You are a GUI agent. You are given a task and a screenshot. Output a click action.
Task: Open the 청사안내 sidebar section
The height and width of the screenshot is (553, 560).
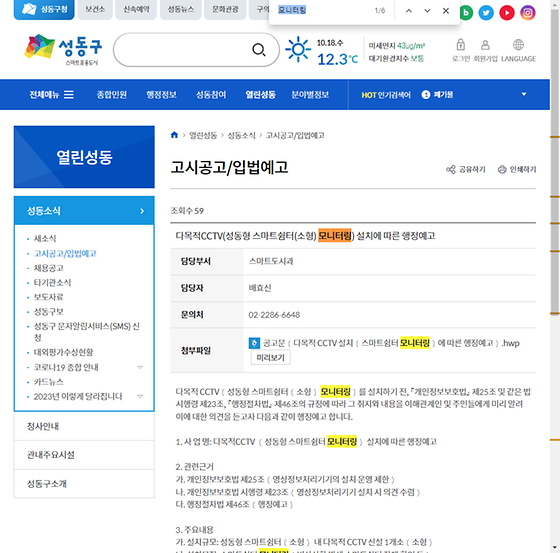84,426
